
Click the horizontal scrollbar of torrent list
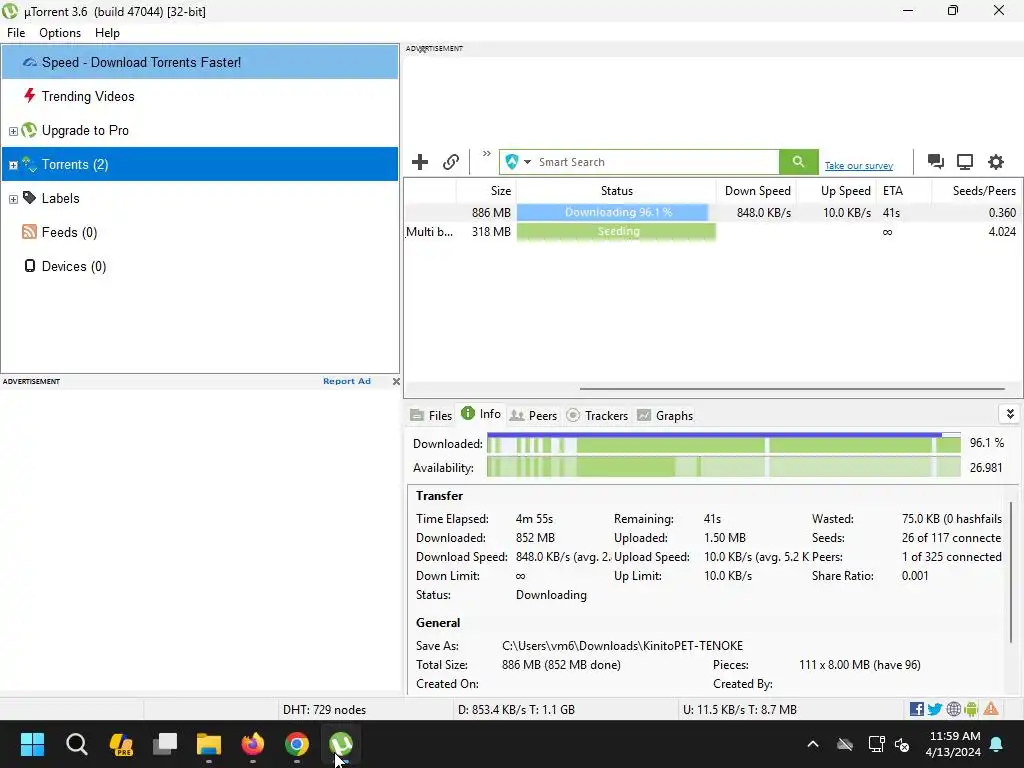792,389
